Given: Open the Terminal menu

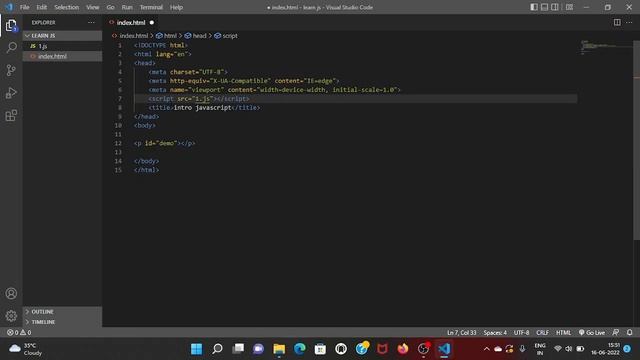Looking at the screenshot, I should coord(151,7).
